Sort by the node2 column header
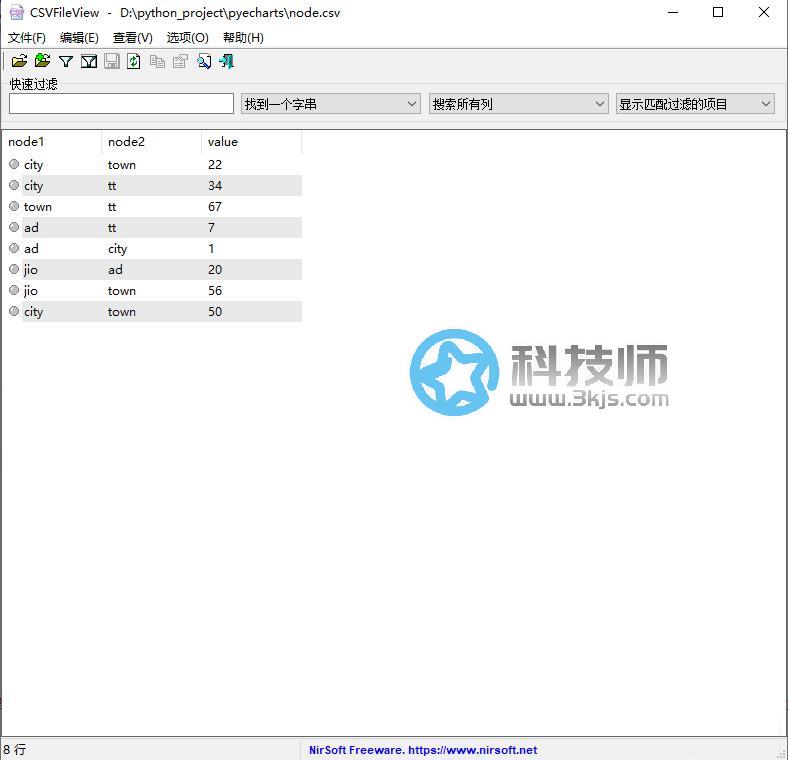The height and width of the screenshot is (760, 788). 151,142
